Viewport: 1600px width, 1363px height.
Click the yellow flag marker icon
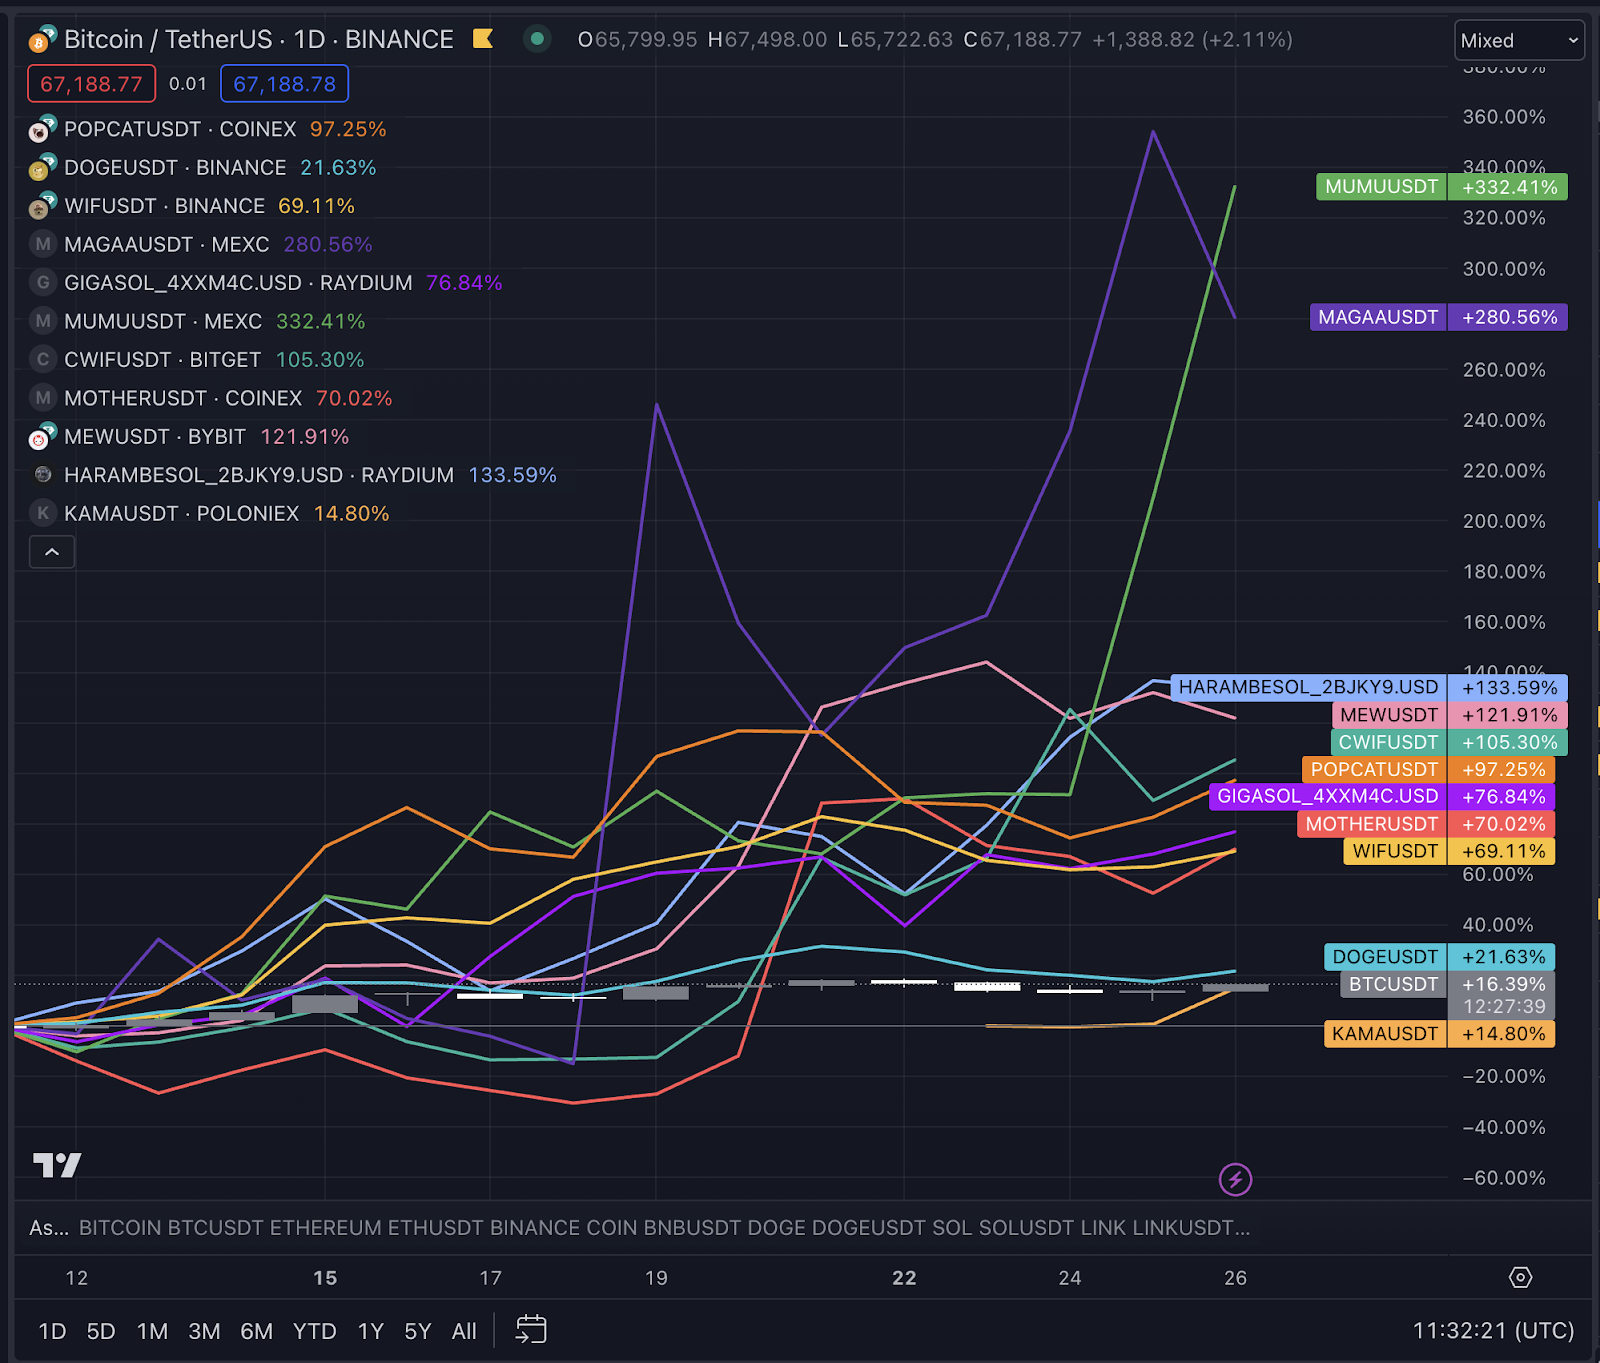coord(483,39)
